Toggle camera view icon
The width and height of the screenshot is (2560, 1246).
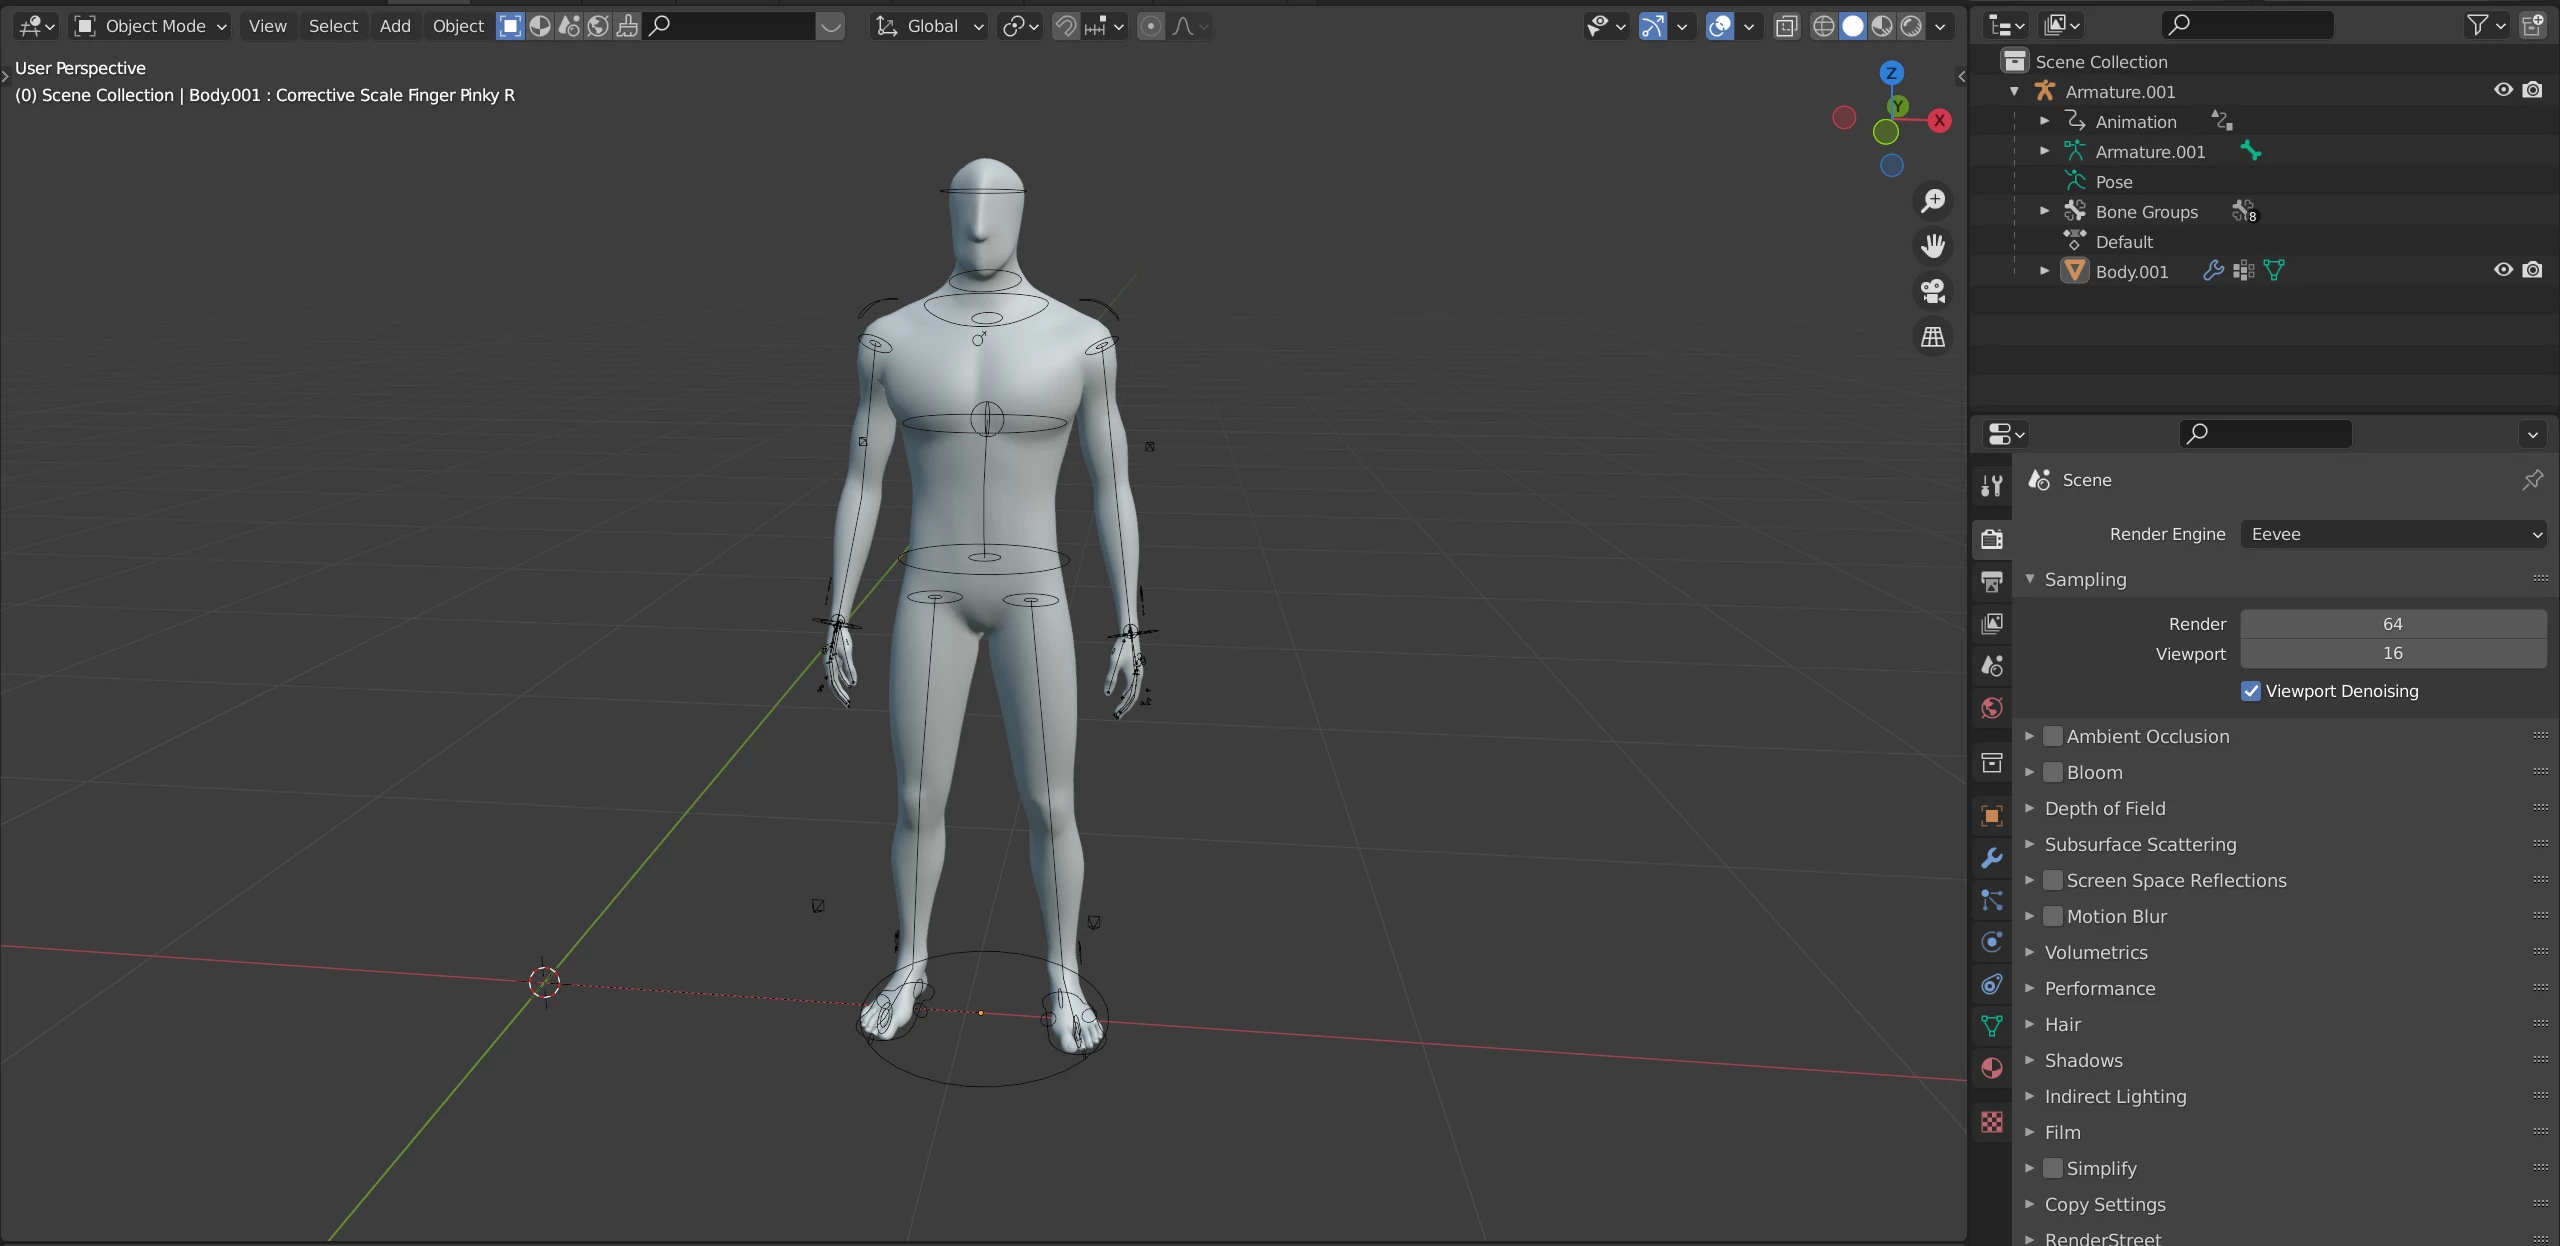coord(1933,291)
